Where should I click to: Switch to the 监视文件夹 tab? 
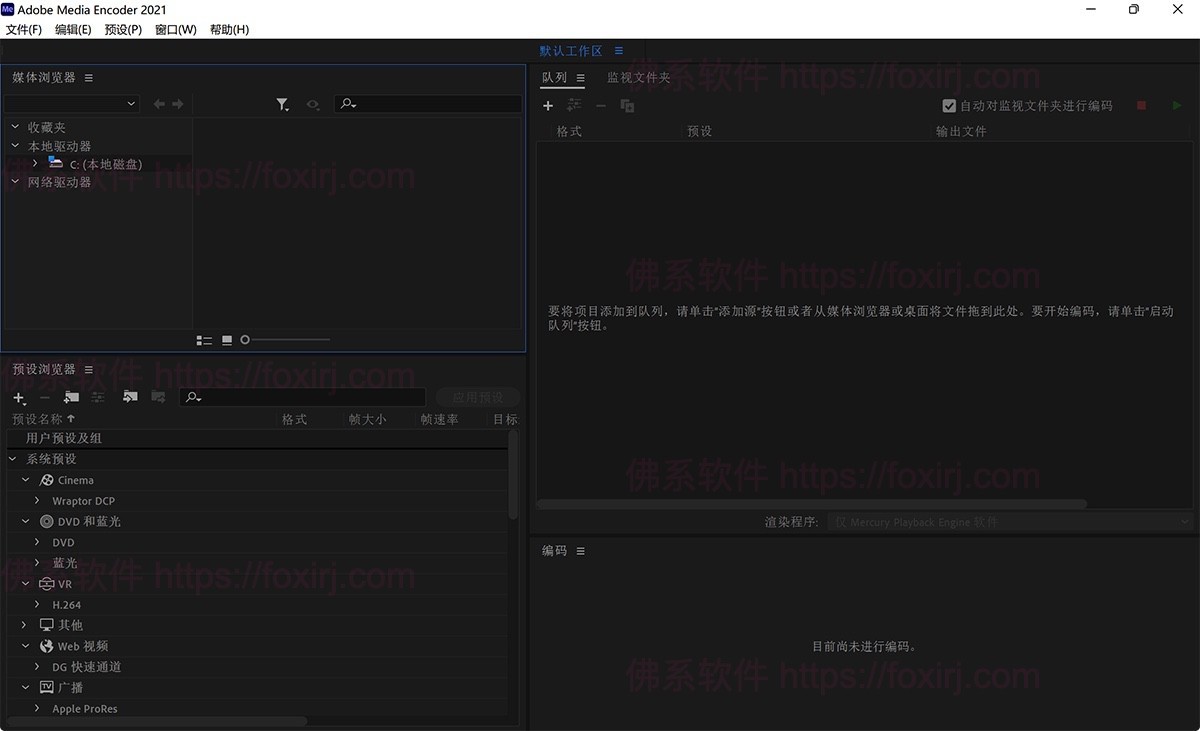click(x=637, y=77)
